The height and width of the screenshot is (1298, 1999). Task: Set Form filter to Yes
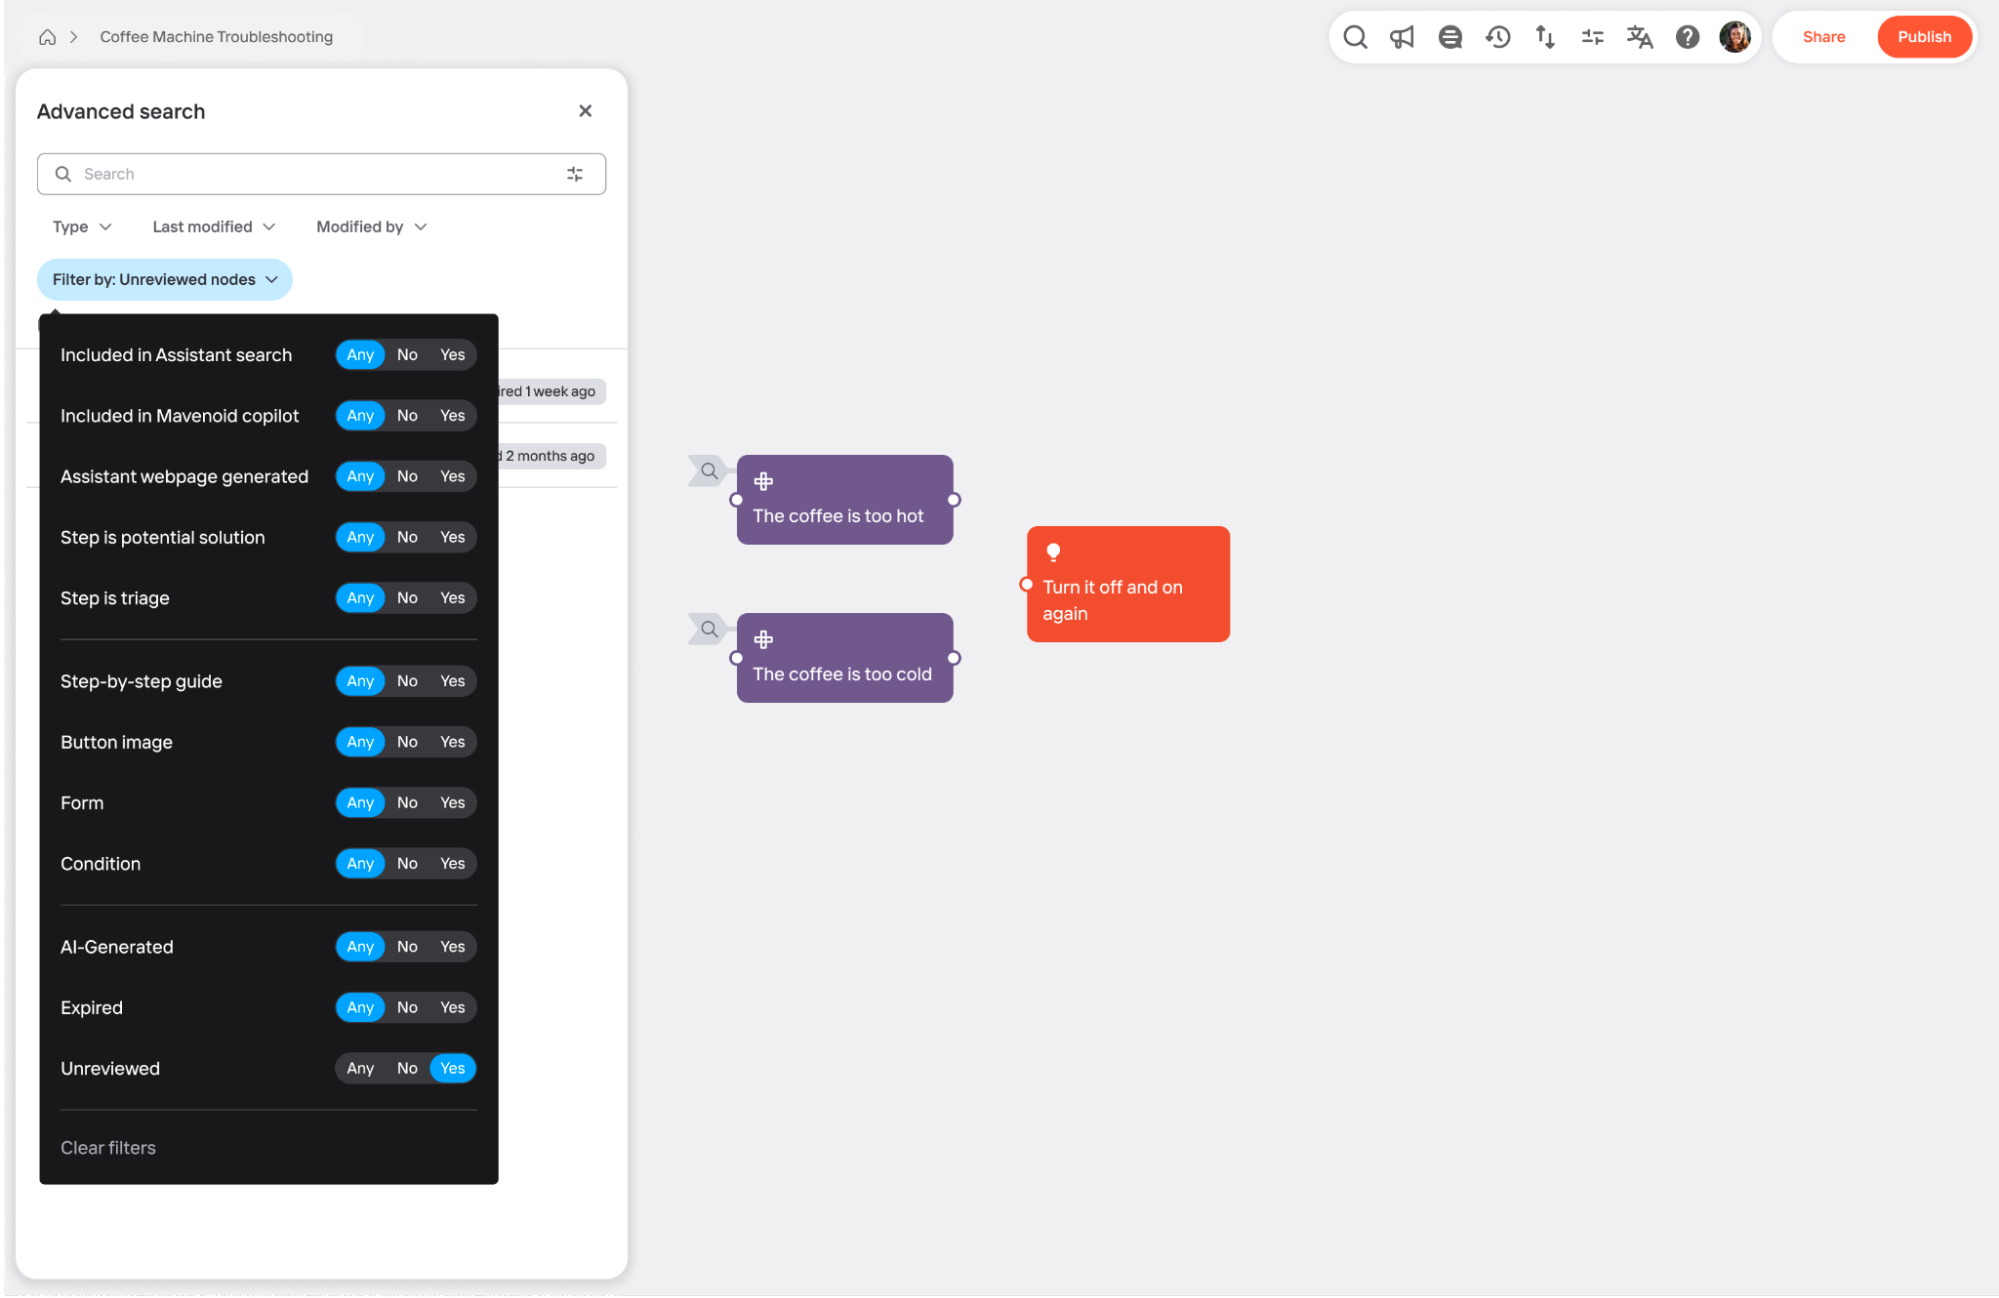(453, 803)
